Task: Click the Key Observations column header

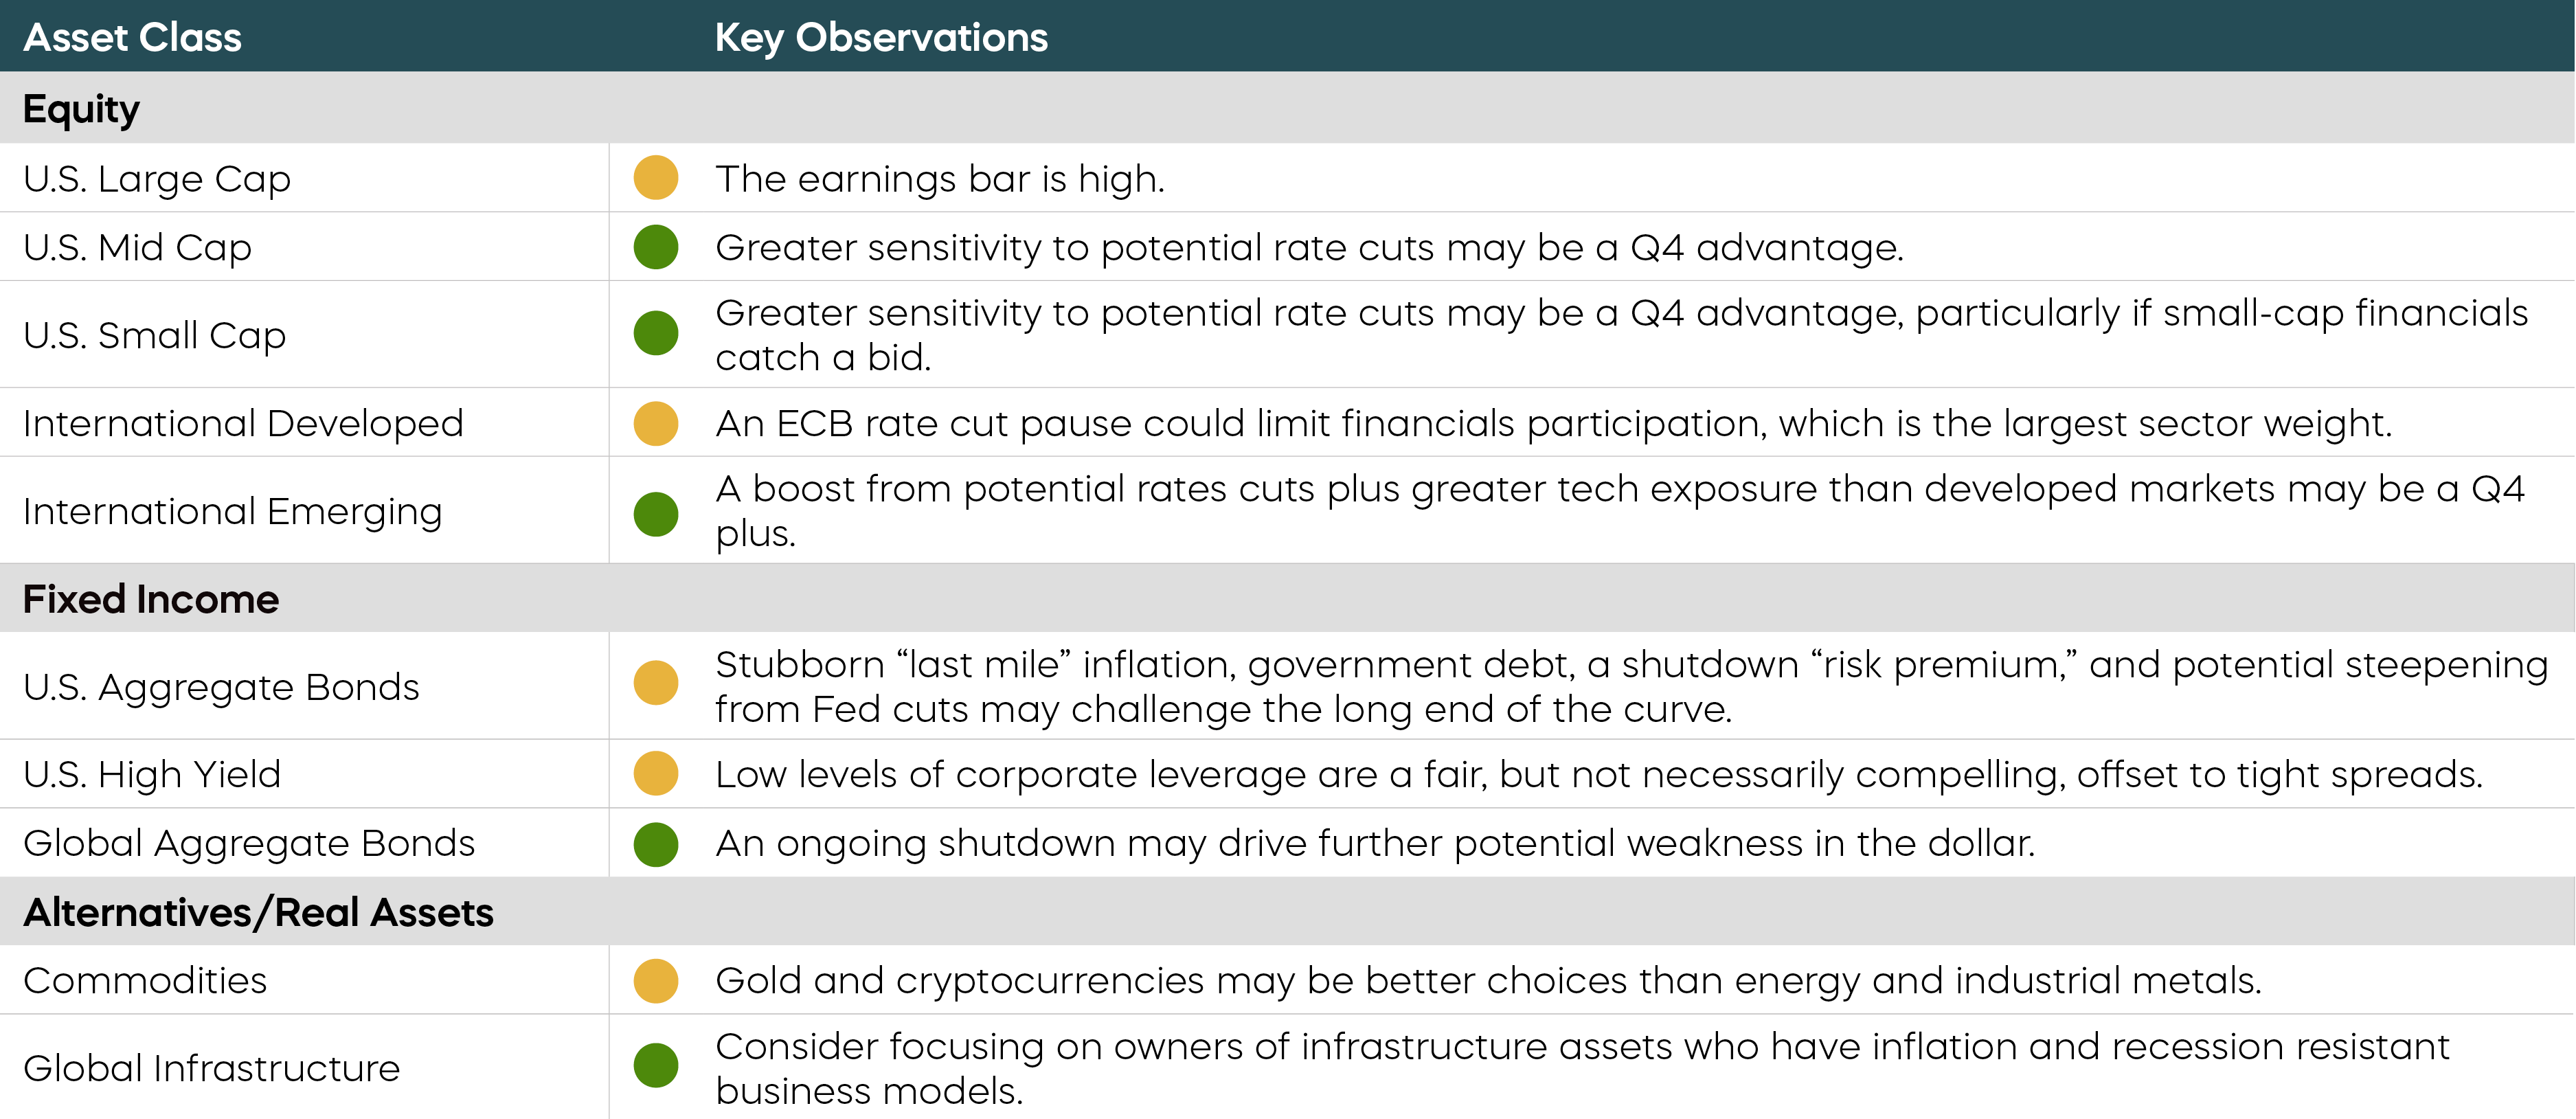Action: coord(881,37)
